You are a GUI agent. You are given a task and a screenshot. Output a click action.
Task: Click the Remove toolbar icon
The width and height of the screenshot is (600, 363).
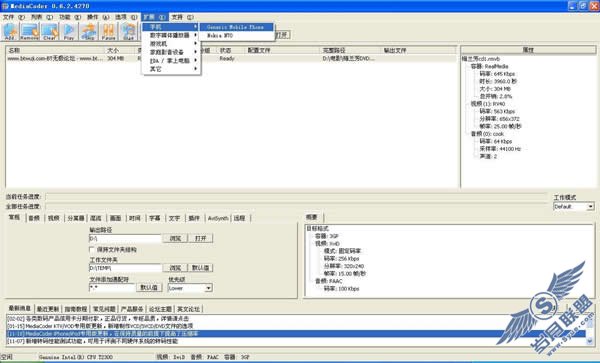(x=29, y=31)
